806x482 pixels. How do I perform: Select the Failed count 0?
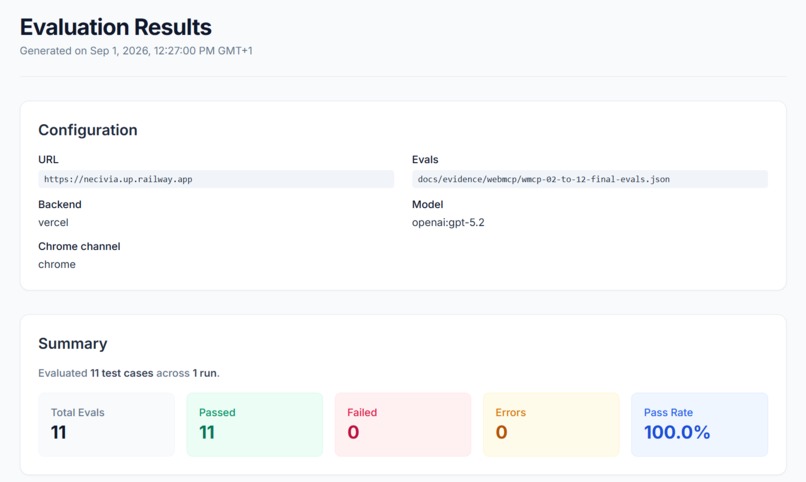pos(353,432)
